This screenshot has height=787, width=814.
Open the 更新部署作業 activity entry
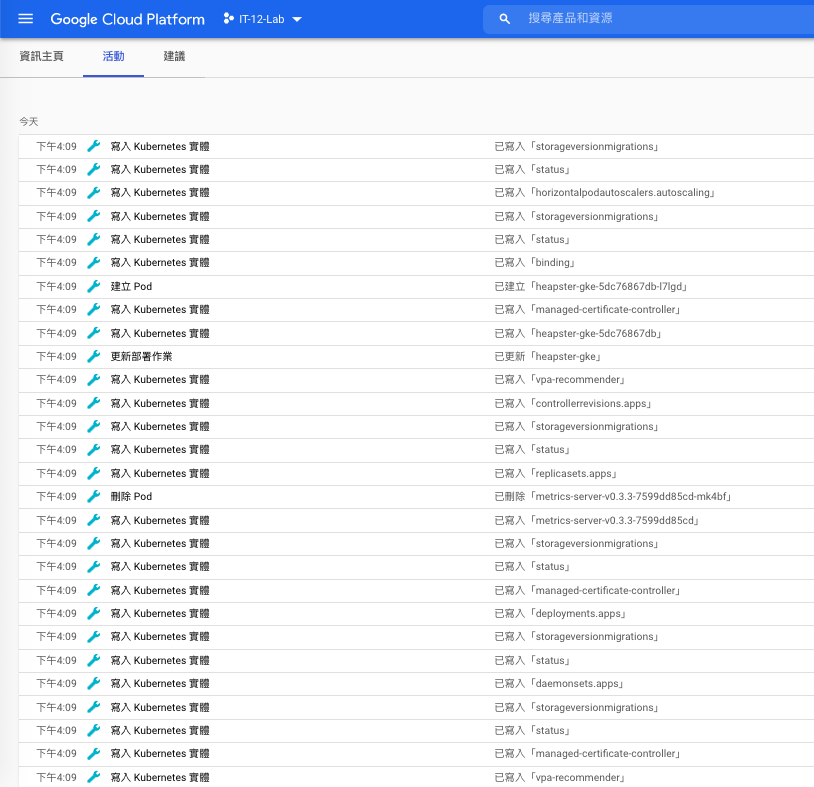coord(141,357)
